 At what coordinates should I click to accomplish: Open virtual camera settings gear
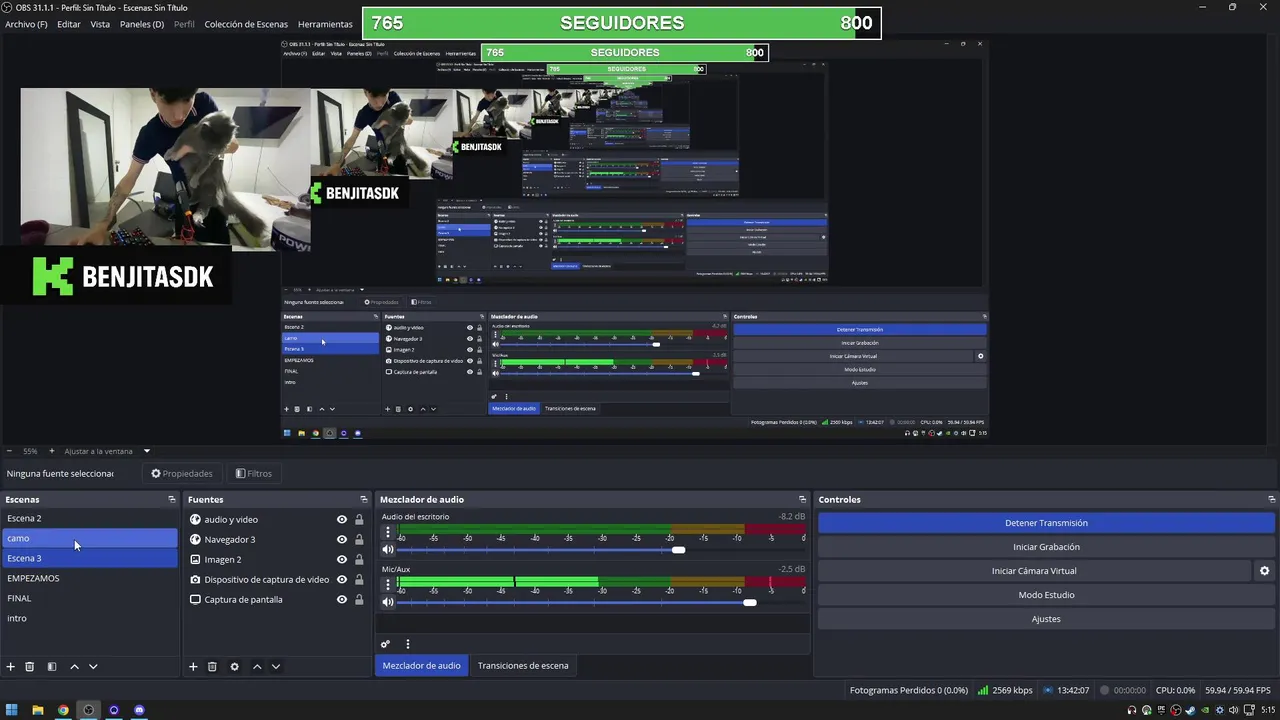point(1264,571)
